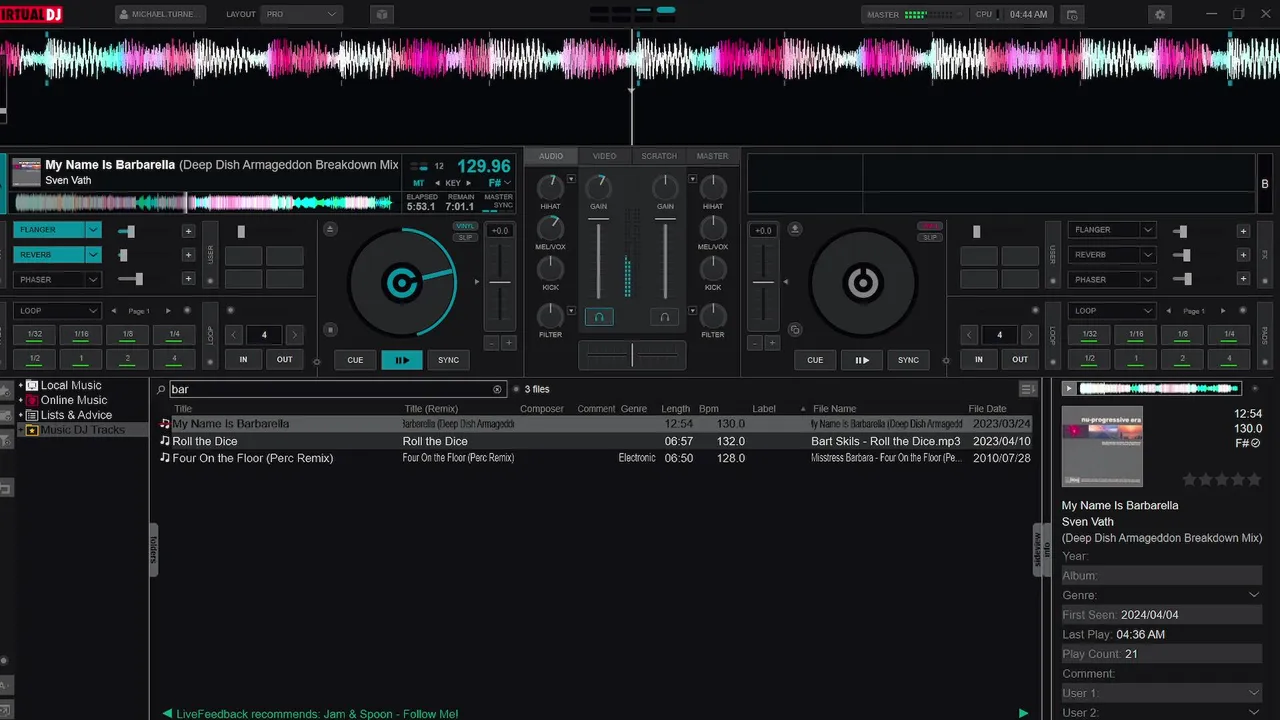Click plus icon next to left REVERB effect
The image size is (1280, 720).
pos(188,255)
